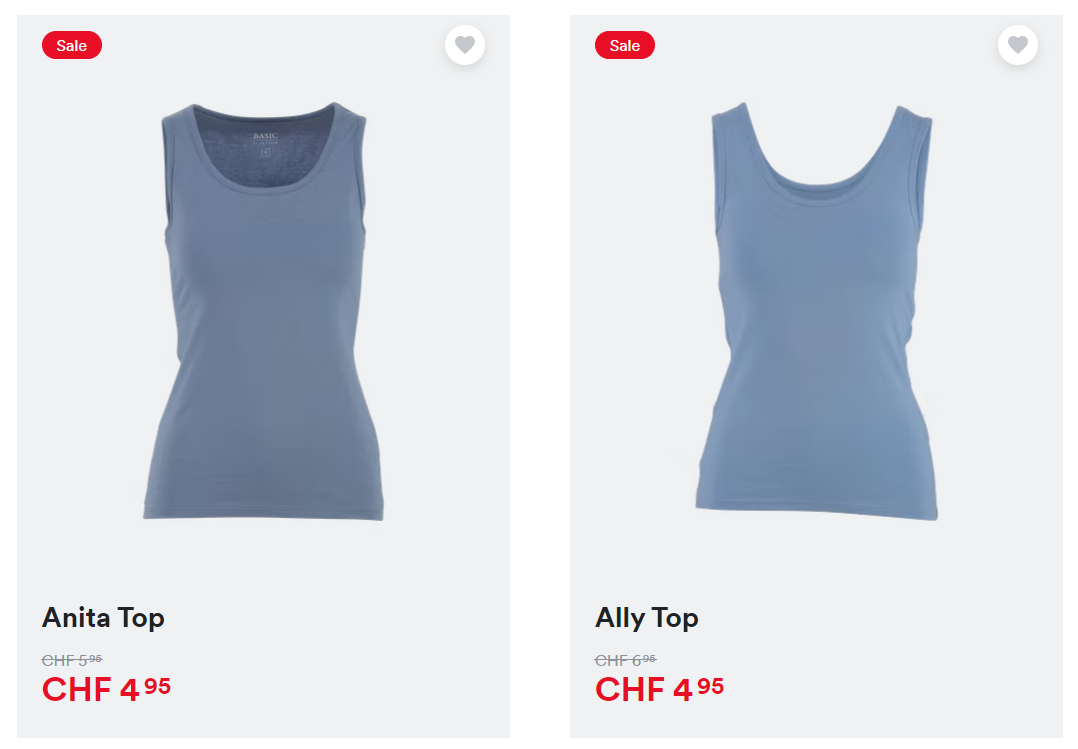The width and height of the screenshot is (1078, 749).
Task: Select the crossed-out CHF 5.95 price
Action: click(72, 660)
